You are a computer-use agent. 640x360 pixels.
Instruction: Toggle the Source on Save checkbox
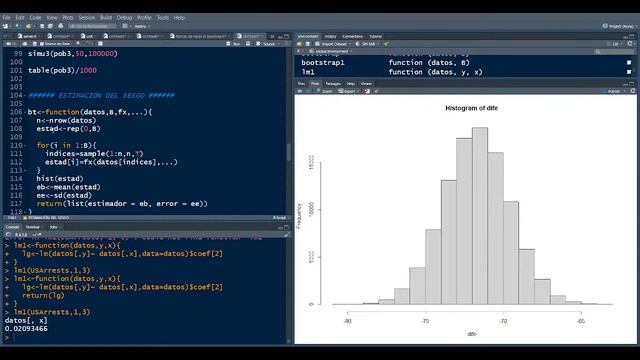(x=55, y=44)
